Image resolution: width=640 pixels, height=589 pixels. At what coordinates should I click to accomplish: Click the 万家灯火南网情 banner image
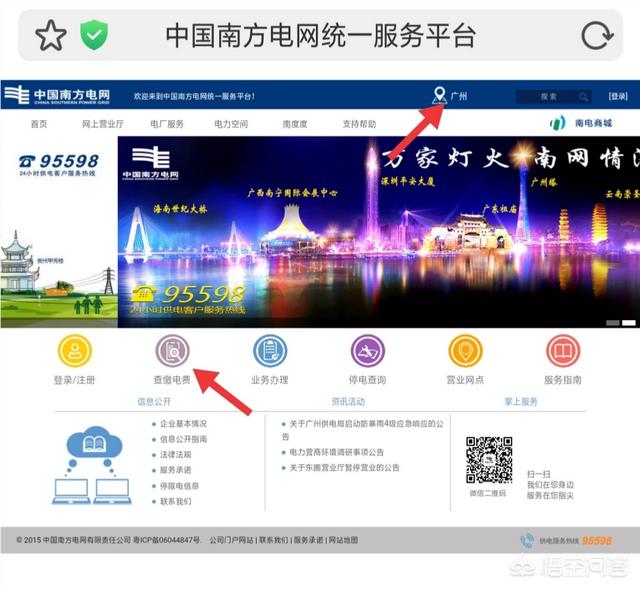point(379,232)
